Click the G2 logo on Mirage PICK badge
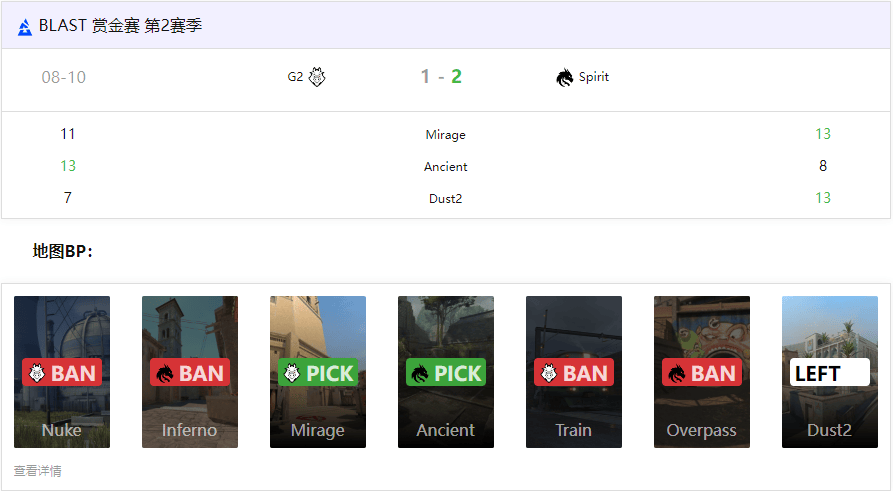Screen dimensions: 893x491 292,374
